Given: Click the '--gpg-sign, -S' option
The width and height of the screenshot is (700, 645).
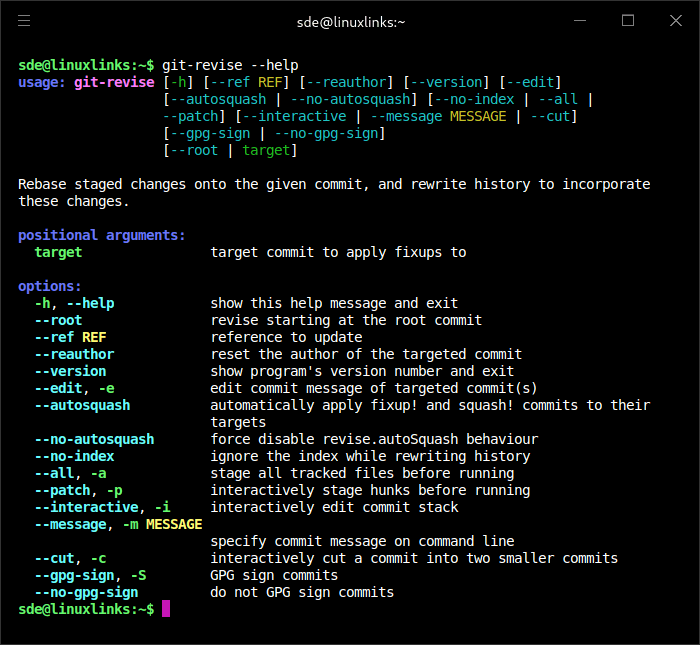Looking at the screenshot, I should (91, 576).
